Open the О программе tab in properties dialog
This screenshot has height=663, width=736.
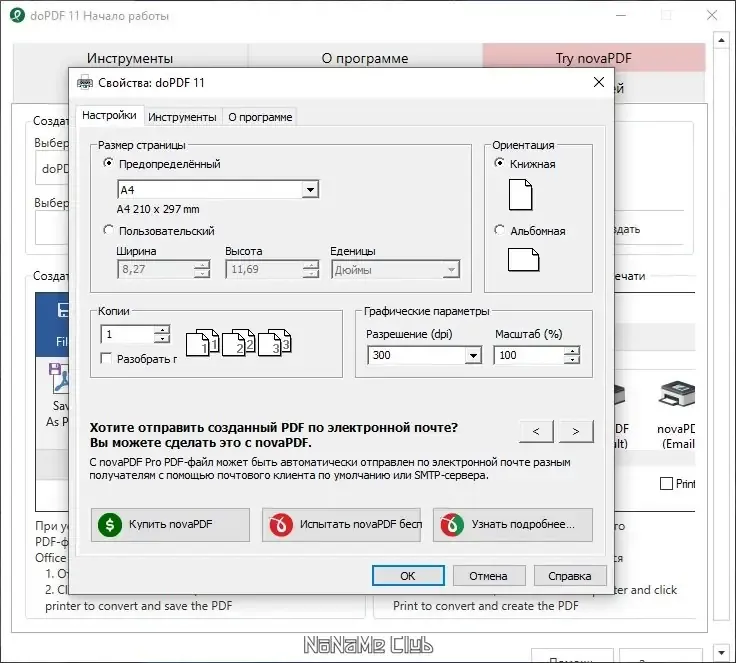click(260, 117)
